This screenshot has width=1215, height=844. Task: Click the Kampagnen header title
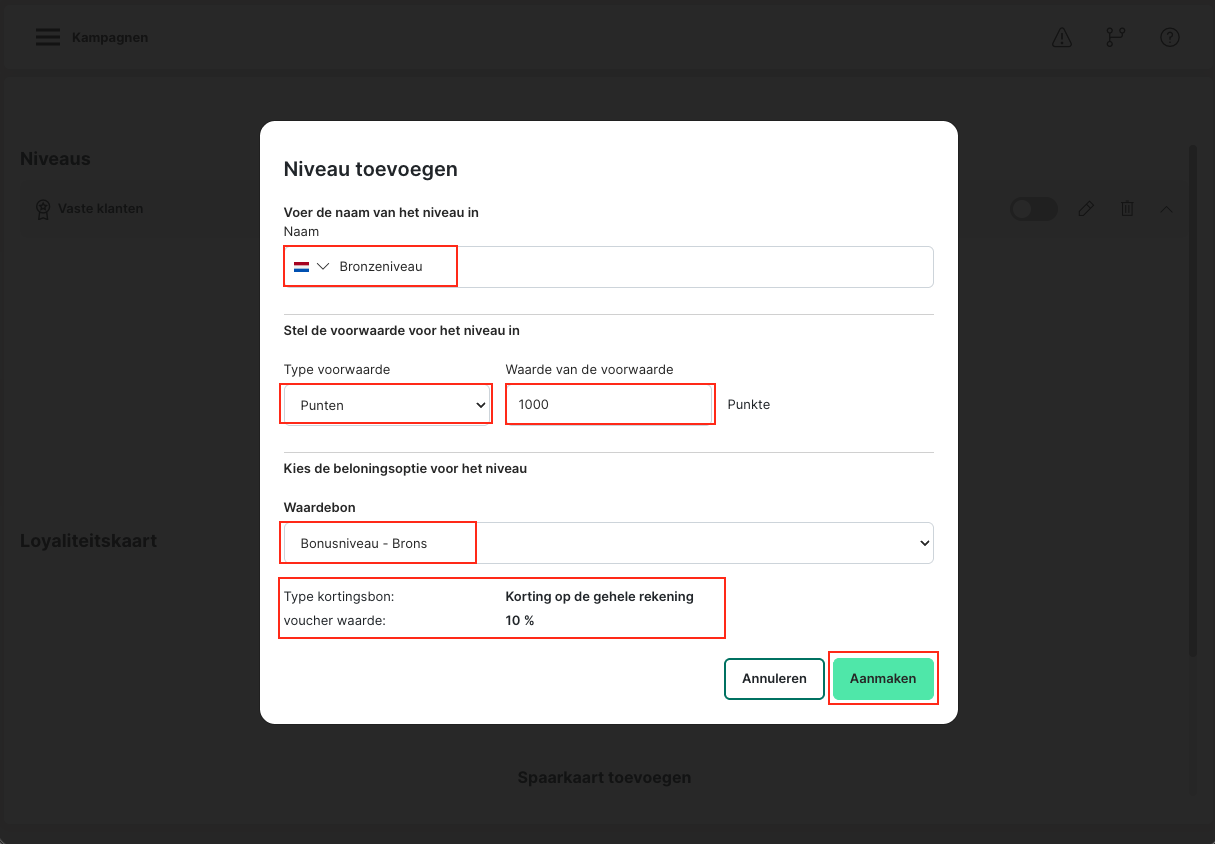tap(110, 38)
